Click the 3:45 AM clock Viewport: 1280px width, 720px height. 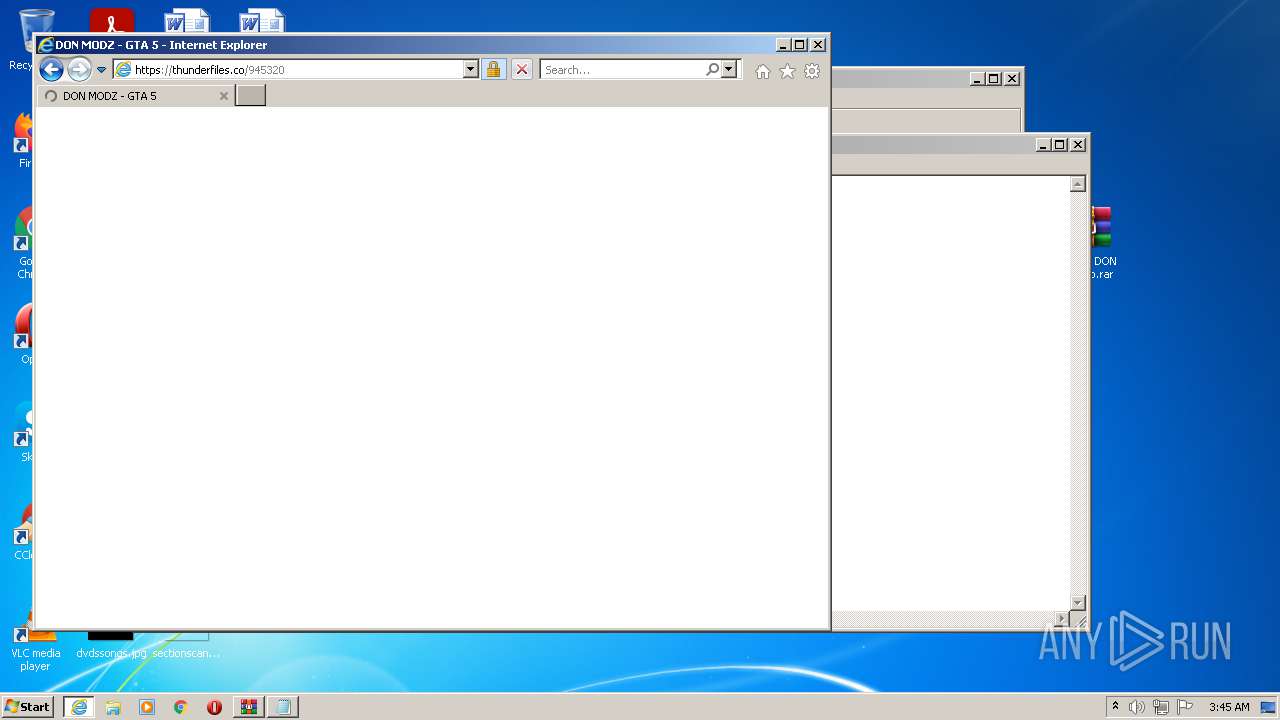point(1229,707)
